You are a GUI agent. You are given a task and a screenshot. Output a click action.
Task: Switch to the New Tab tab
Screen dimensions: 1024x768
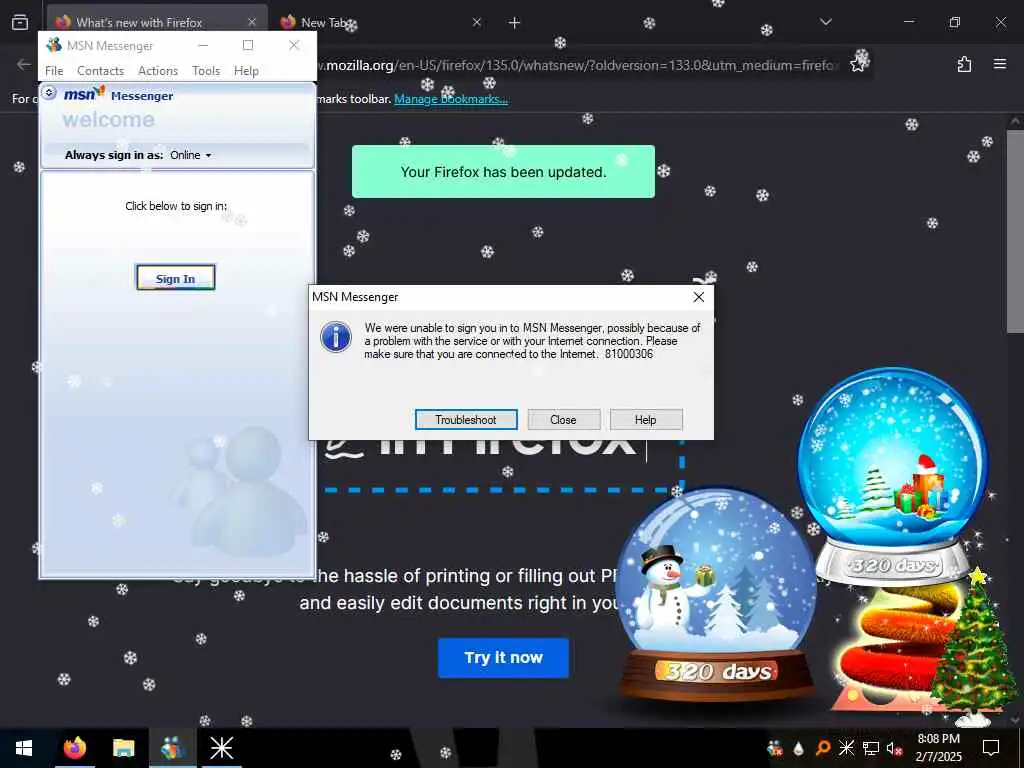point(379,22)
